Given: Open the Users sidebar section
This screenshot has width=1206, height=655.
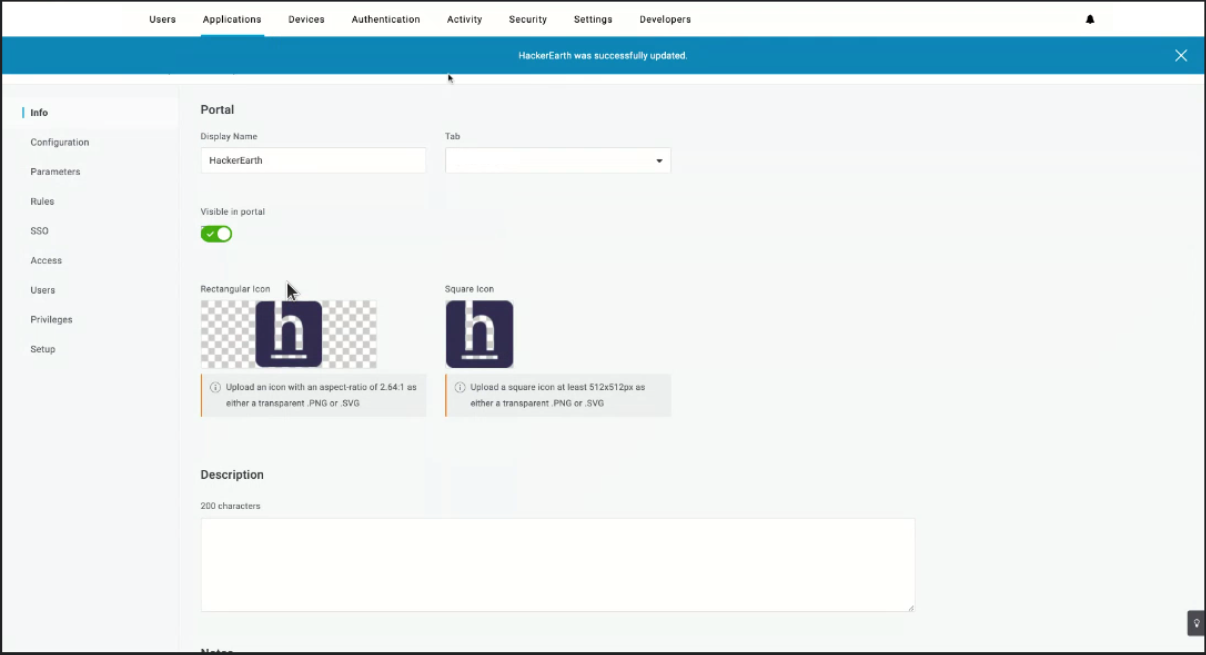Looking at the screenshot, I should click(x=43, y=290).
